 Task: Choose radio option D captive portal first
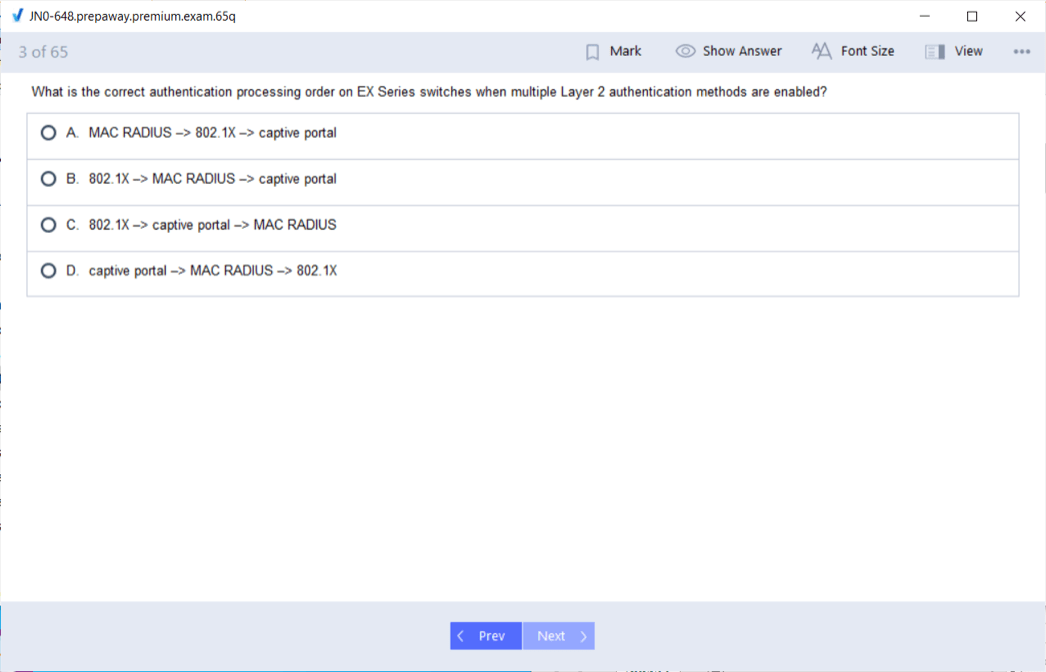(x=48, y=271)
